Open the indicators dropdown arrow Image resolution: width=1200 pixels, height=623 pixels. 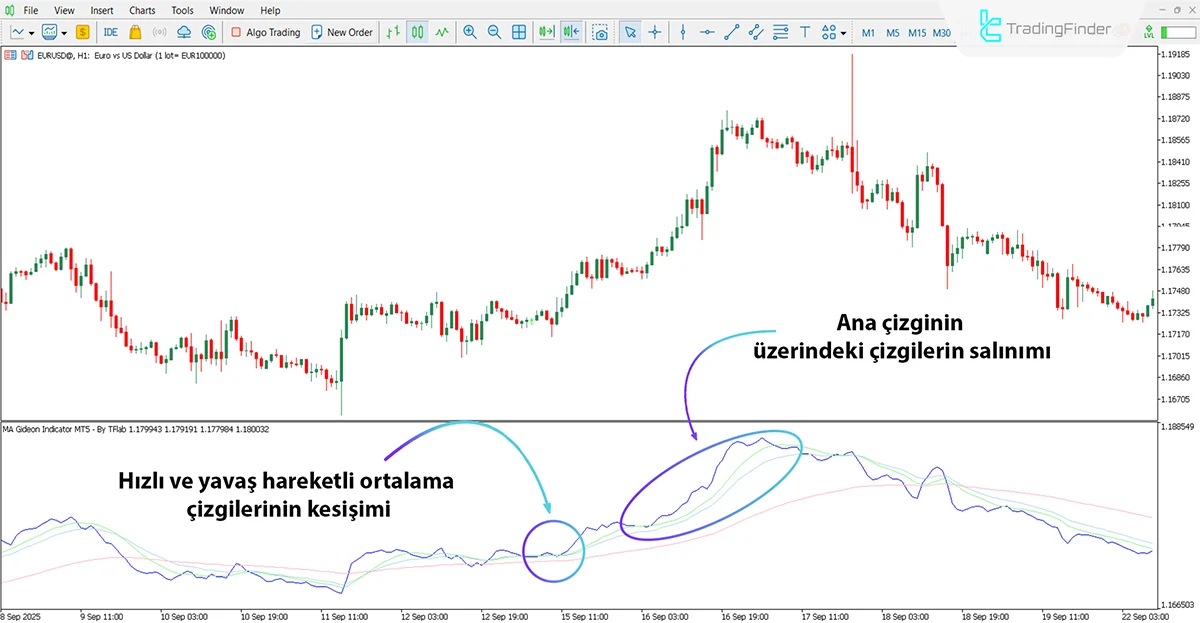(64, 32)
